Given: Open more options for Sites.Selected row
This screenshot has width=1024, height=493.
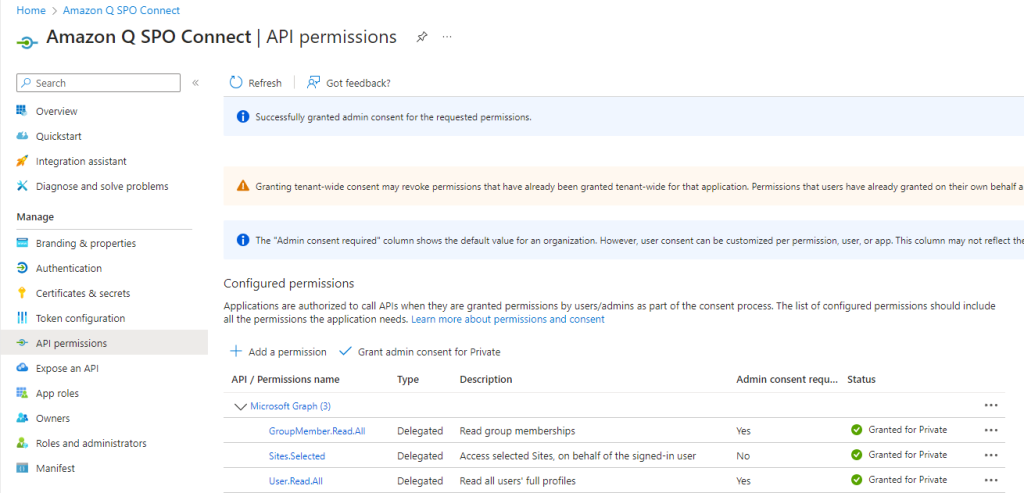Looking at the screenshot, I should pyautogui.click(x=991, y=455).
